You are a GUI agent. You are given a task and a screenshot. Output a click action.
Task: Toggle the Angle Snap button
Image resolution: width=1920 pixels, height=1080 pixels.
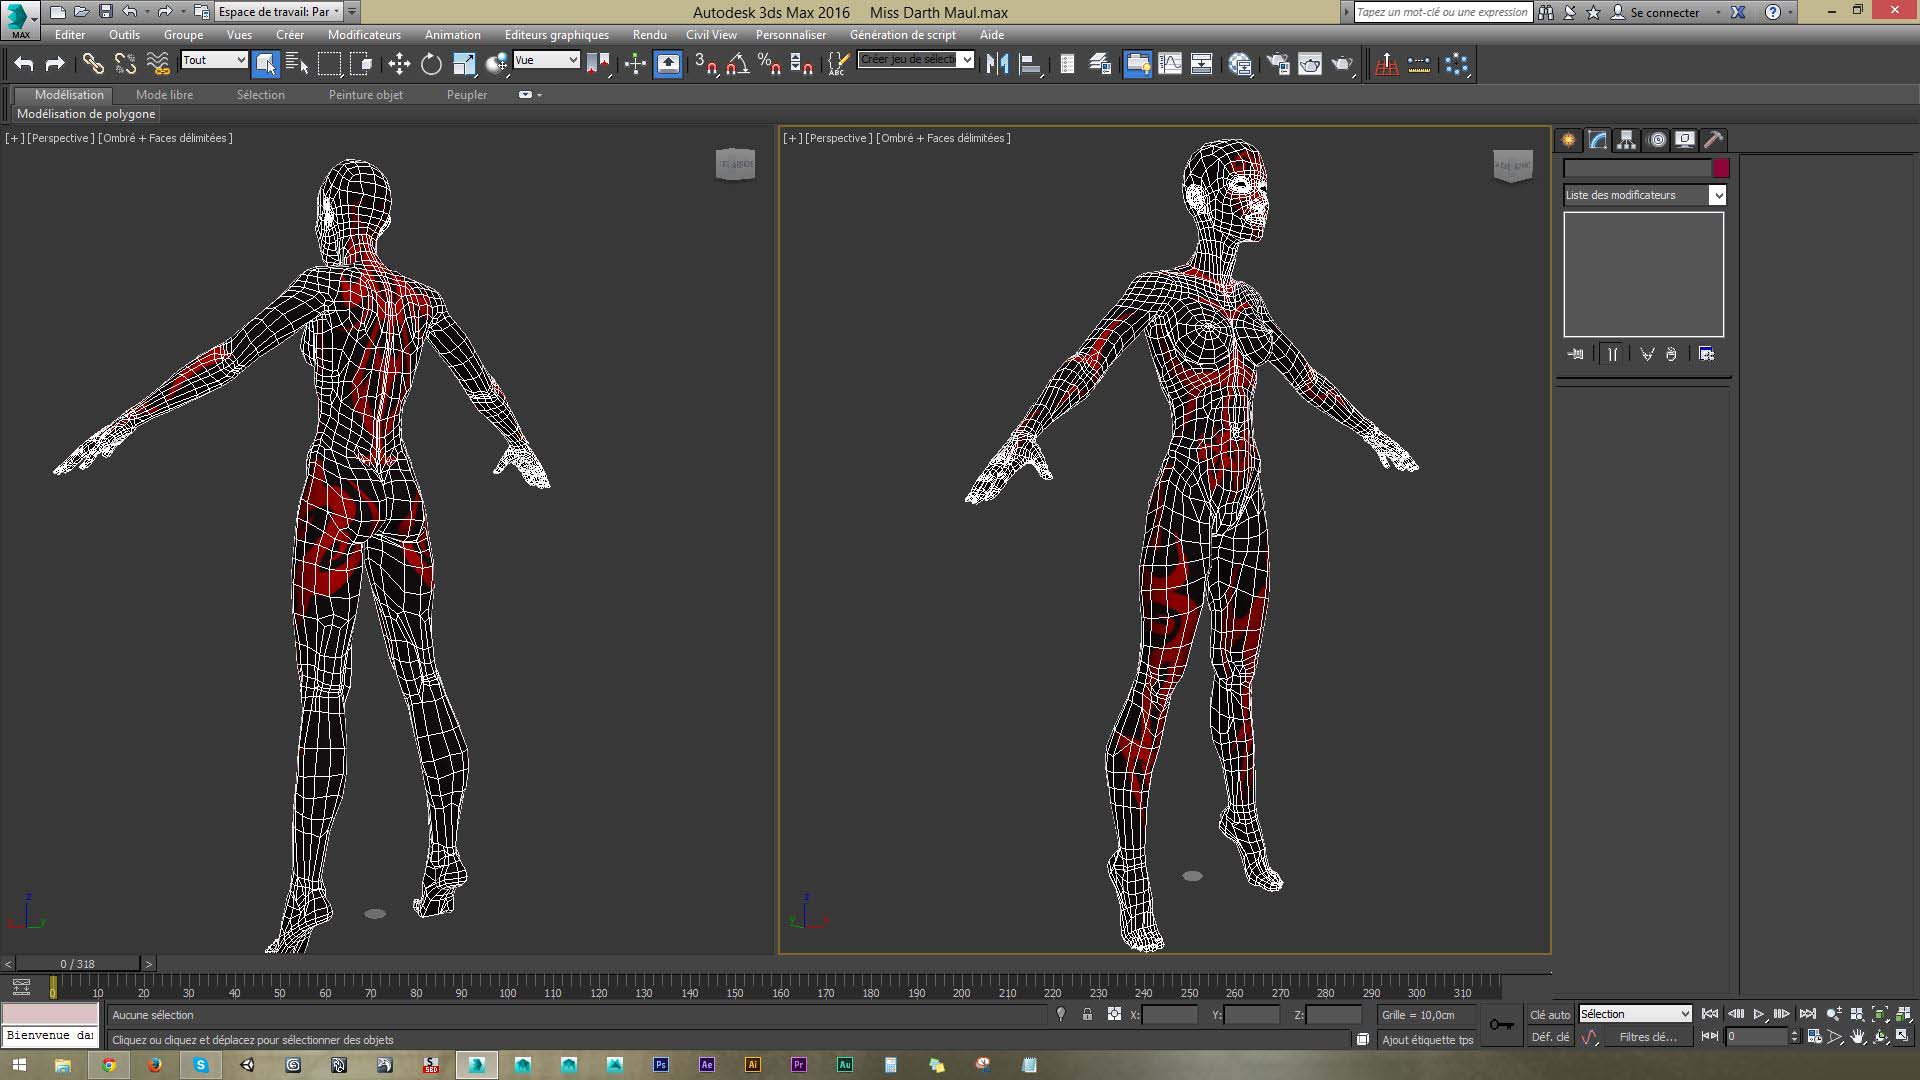tap(737, 64)
